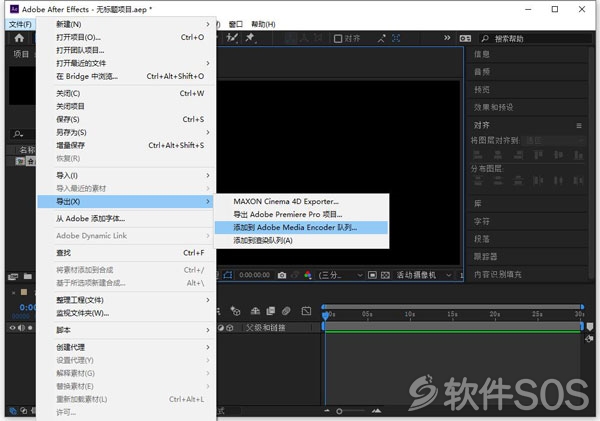Click the RGB channel color icon
Image resolution: width=600 pixels, height=421 pixels.
click(308, 275)
